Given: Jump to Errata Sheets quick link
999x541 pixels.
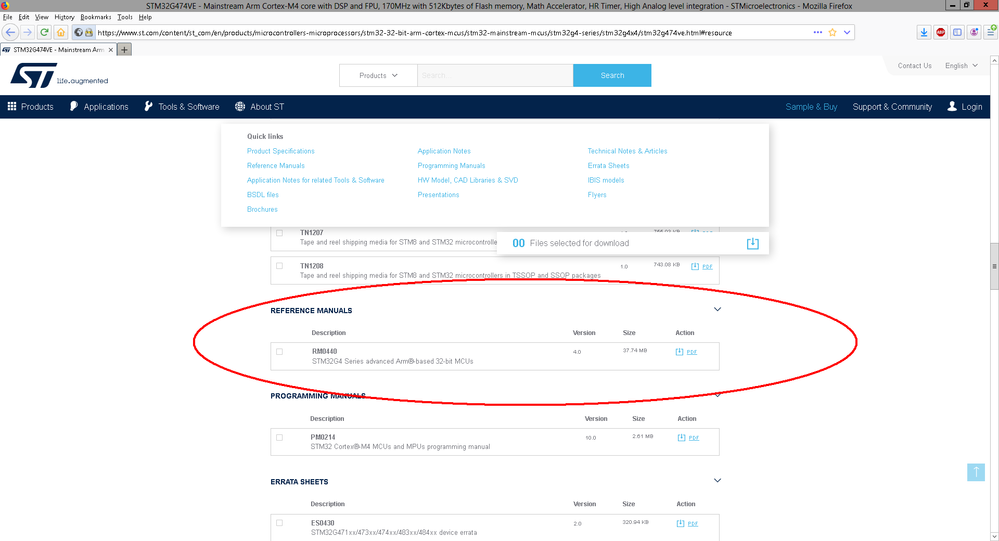Looking at the screenshot, I should pos(608,166).
